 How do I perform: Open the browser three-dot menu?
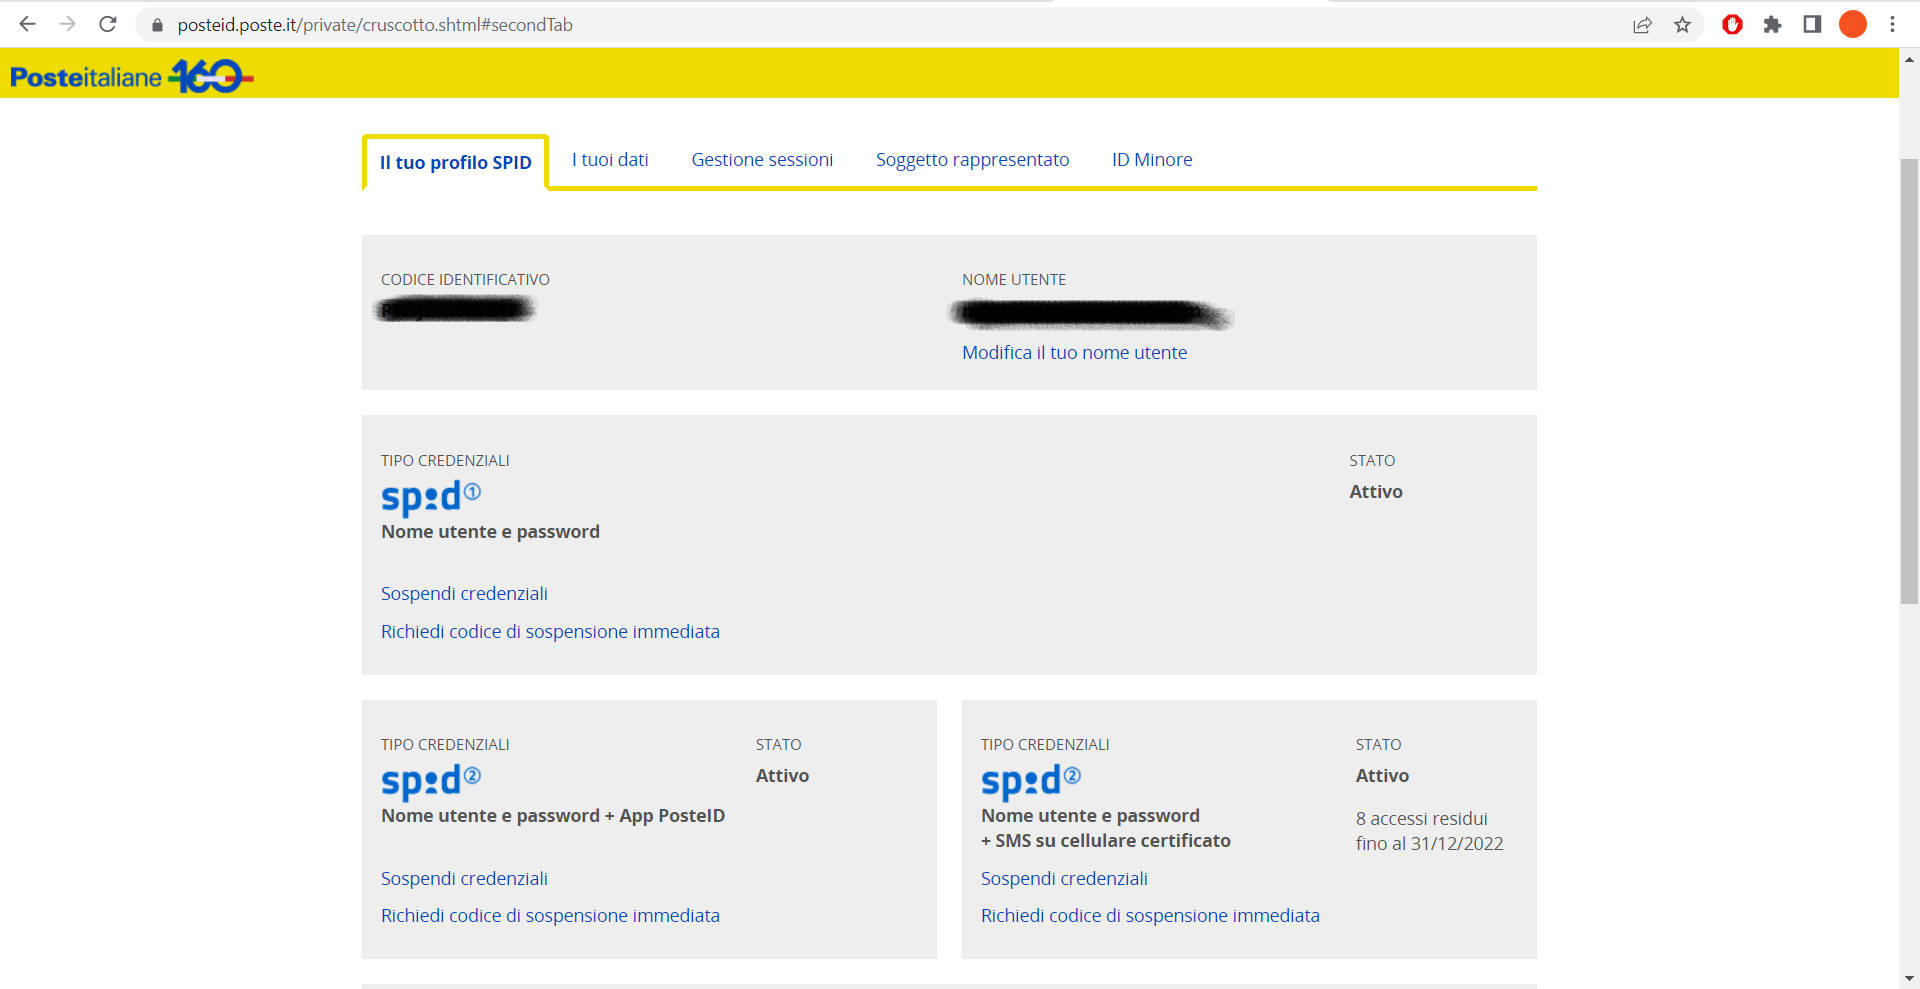pos(1892,25)
